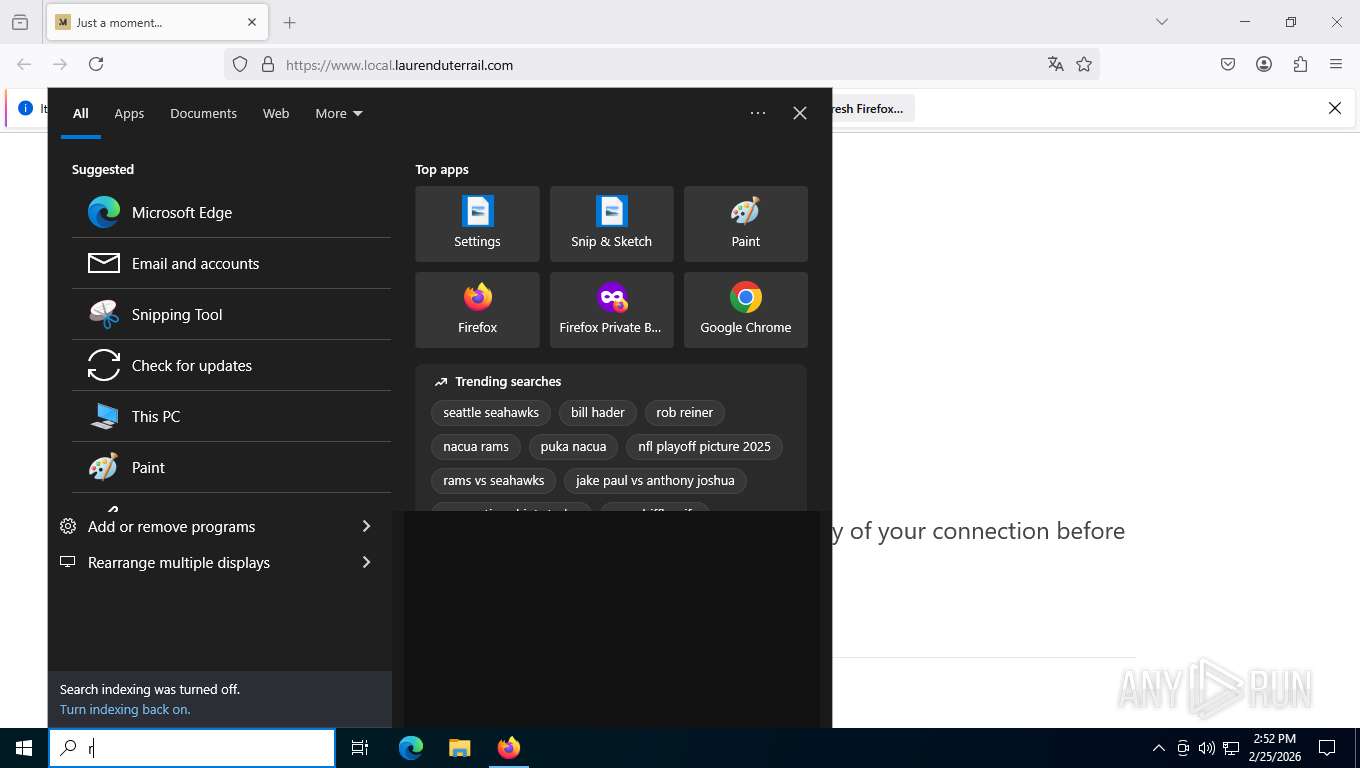Search trending 'puka nacua'

(573, 446)
